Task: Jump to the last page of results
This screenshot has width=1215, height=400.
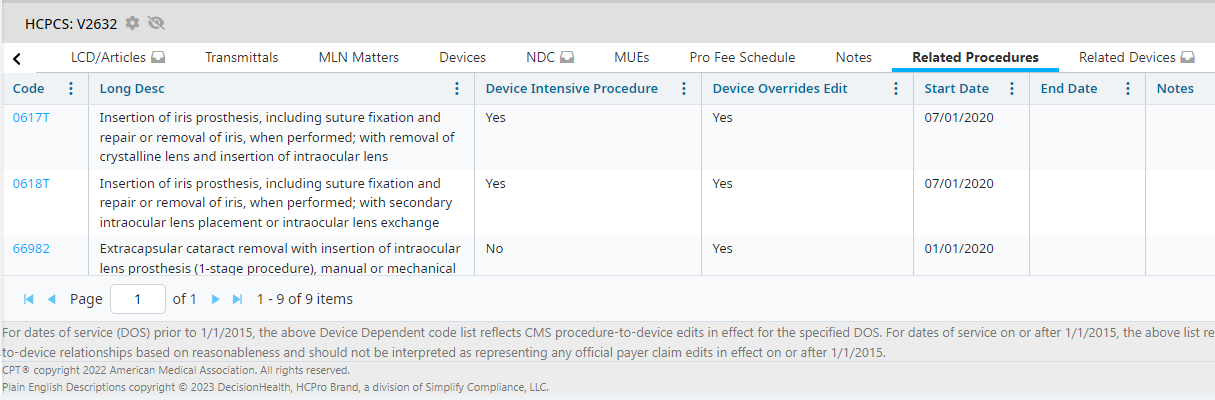Action: coord(237,299)
